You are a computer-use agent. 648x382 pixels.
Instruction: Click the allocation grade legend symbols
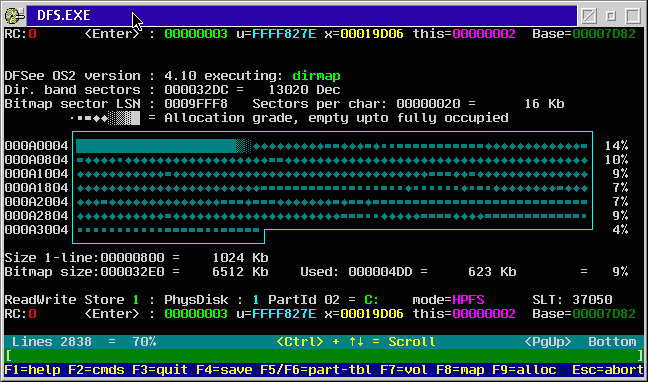coord(105,118)
